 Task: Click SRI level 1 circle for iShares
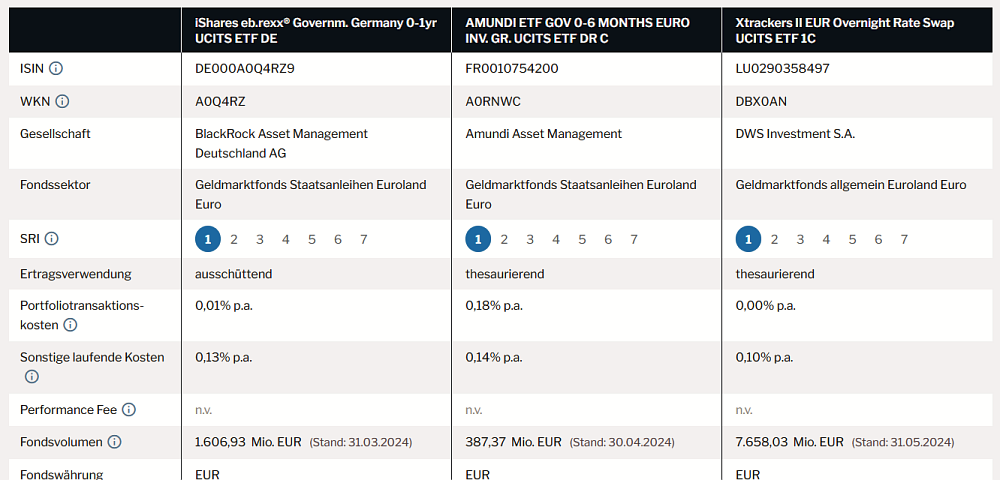(x=208, y=239)
